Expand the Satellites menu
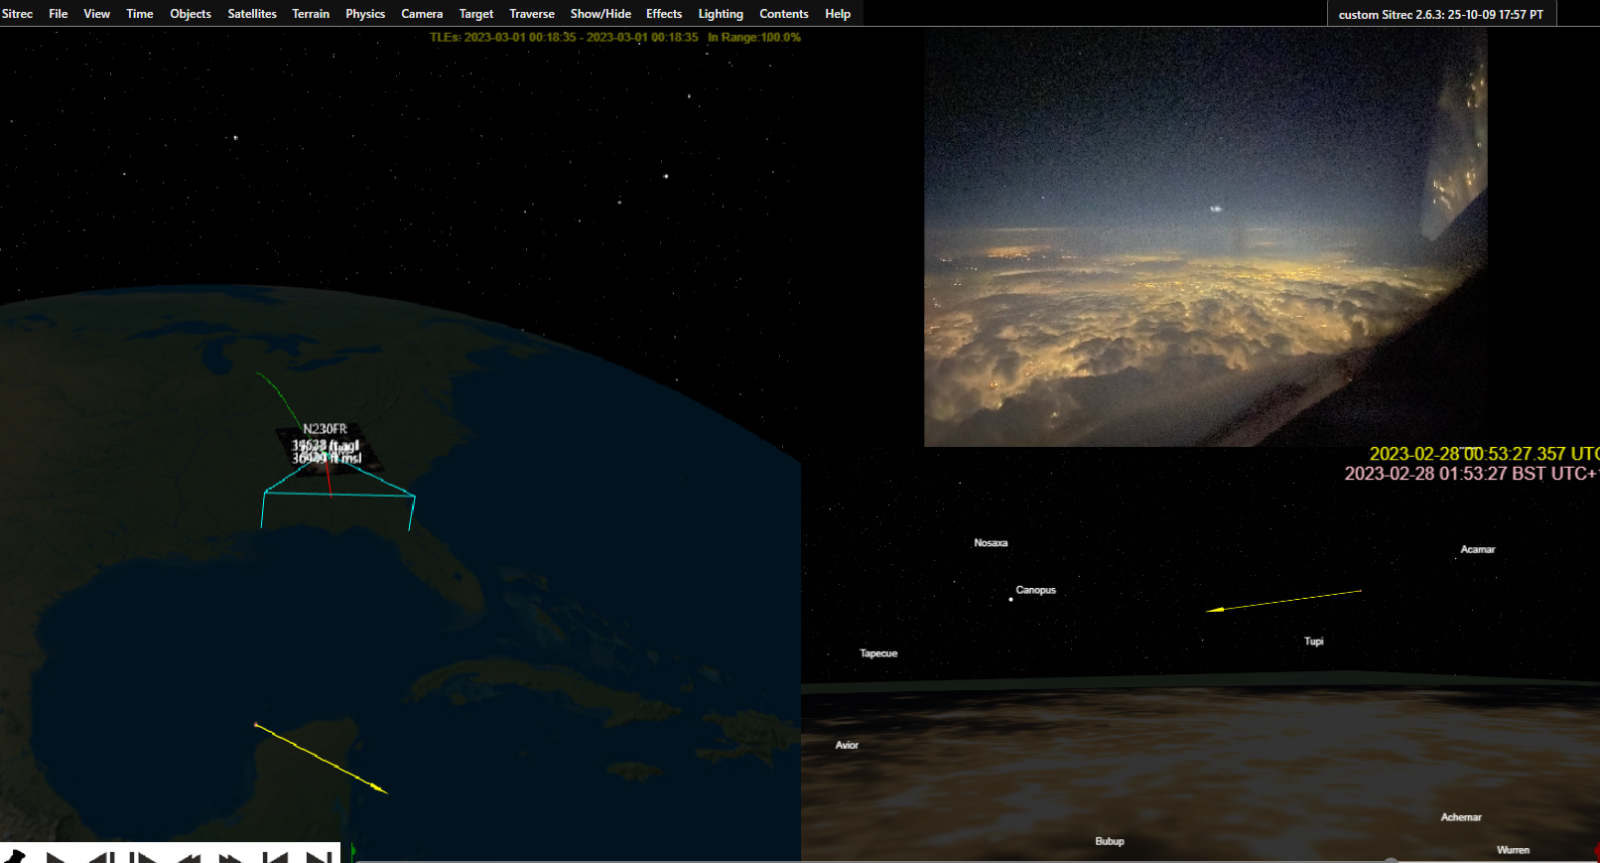The image size is (1600, 863). pos(252,14)
